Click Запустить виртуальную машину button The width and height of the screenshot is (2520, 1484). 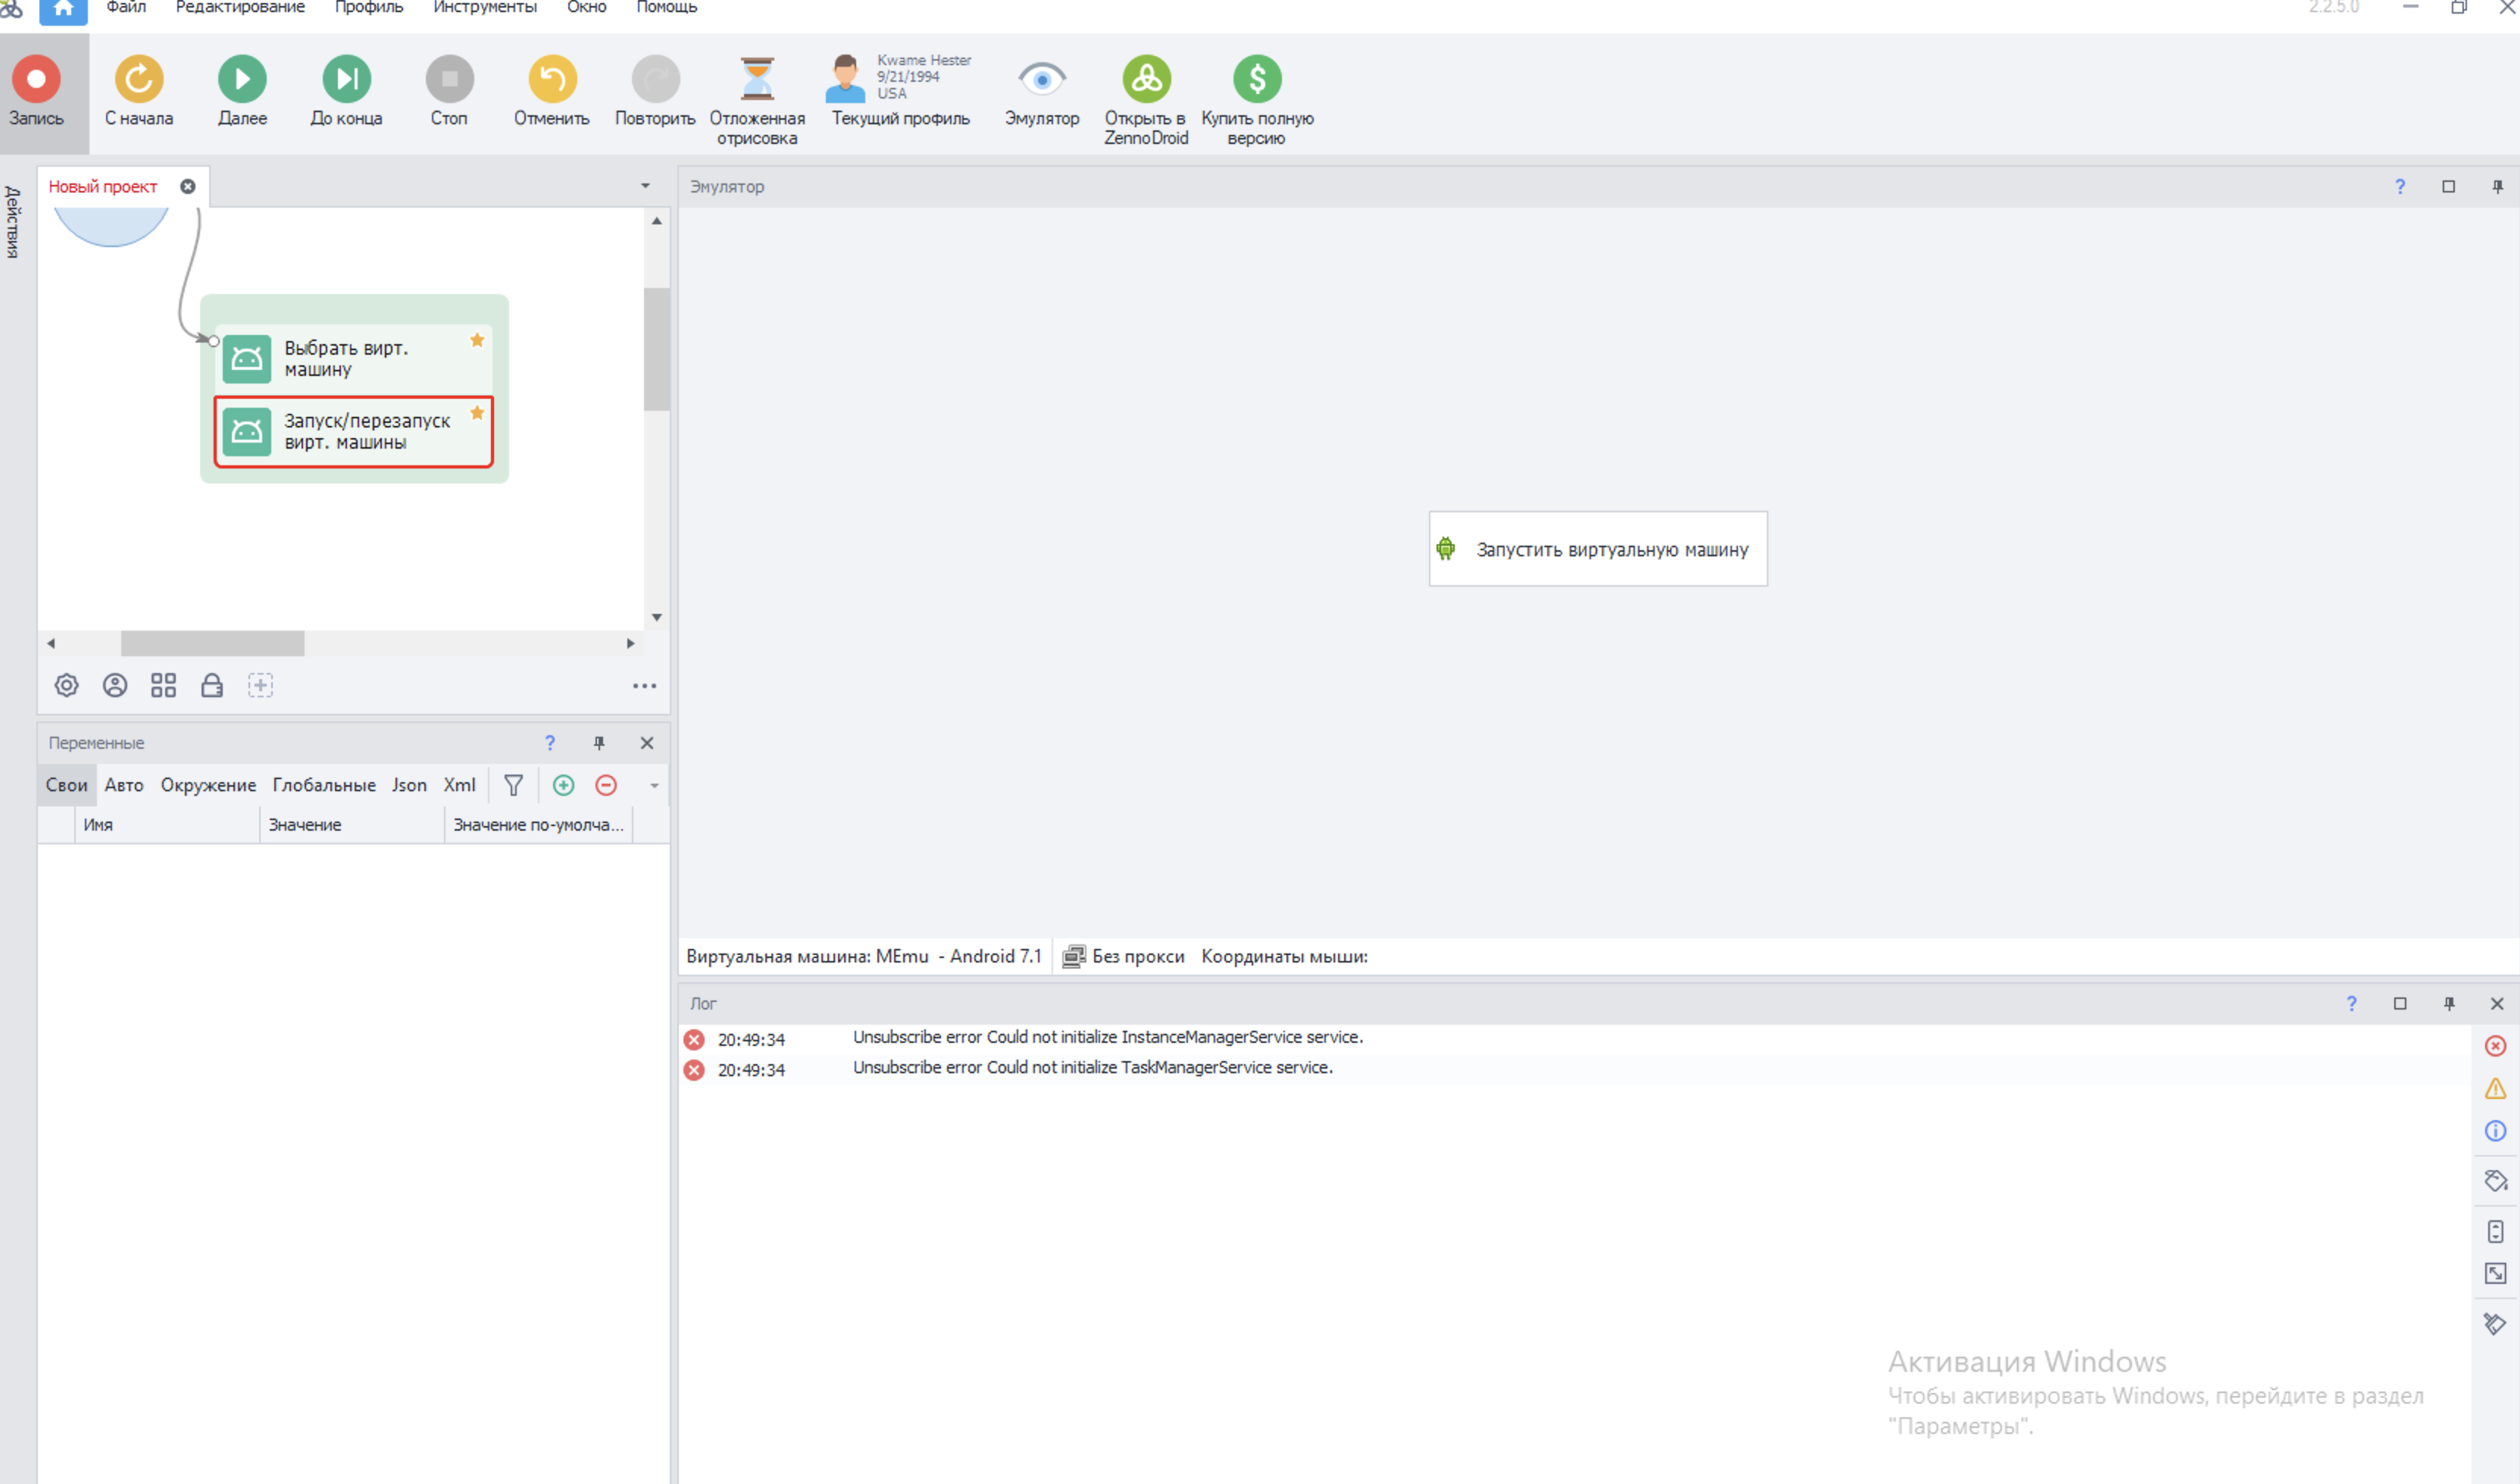tap(1597, 549)
